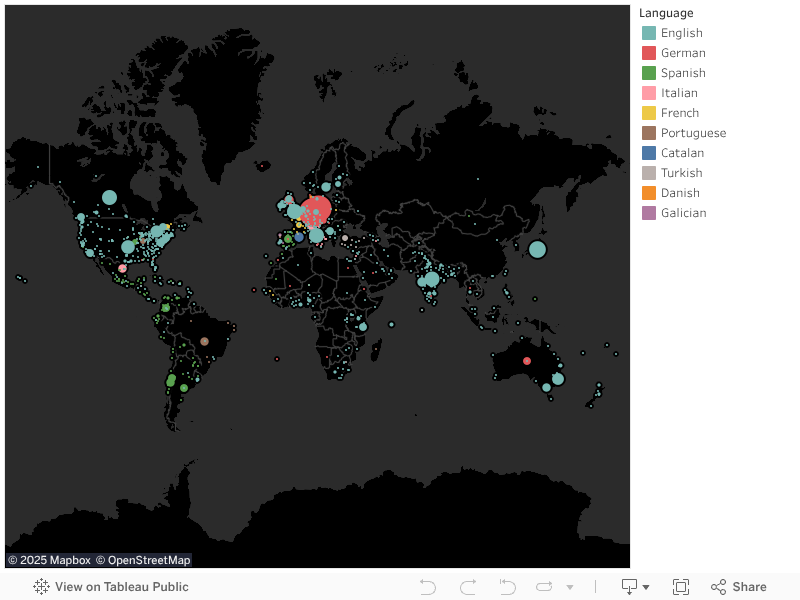Highlight German in the legend
The width and height of the screenshot is (800, 600).
point(683,53)
